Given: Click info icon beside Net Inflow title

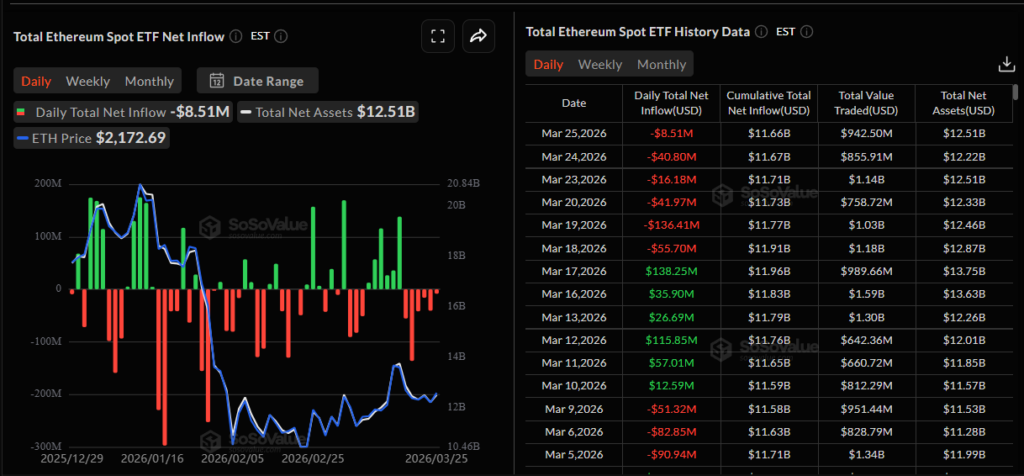Looking at the screenshot, I should click(235, 36).
